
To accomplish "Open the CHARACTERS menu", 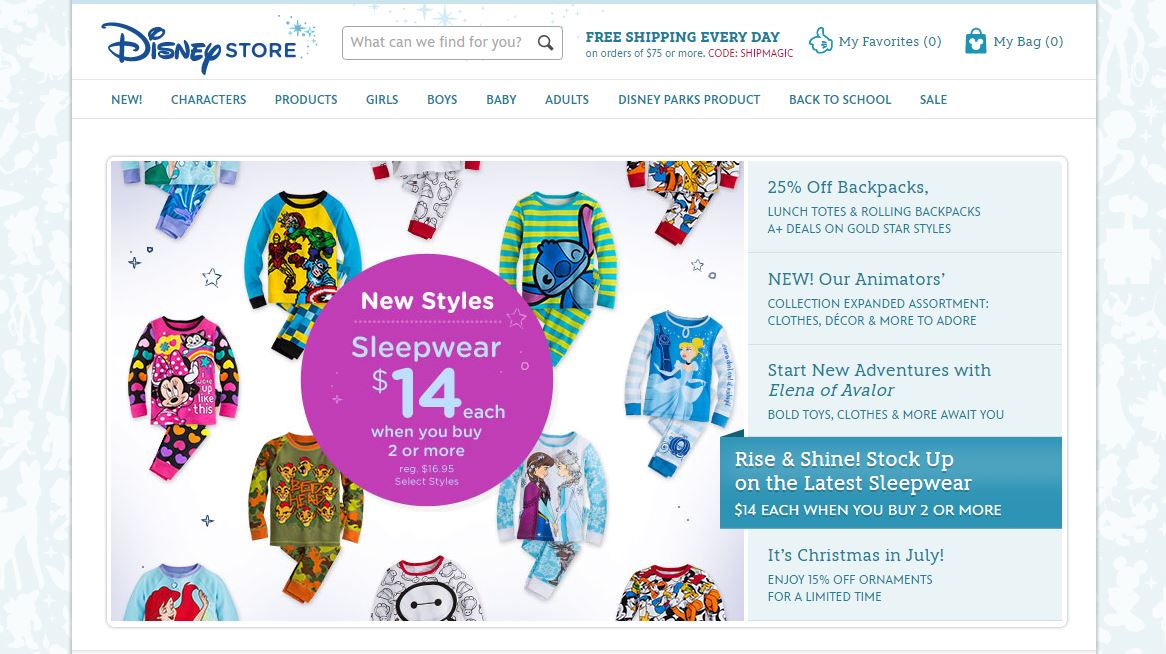I will coord(208,100).
